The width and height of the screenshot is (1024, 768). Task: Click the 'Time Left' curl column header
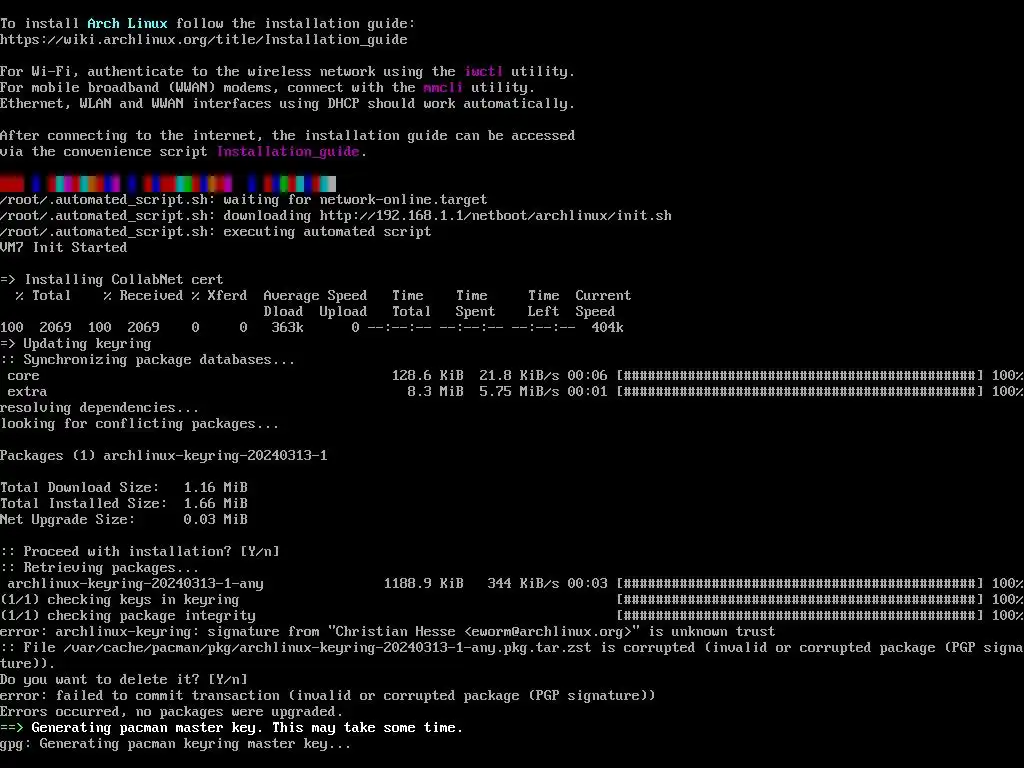click(543, 303)
